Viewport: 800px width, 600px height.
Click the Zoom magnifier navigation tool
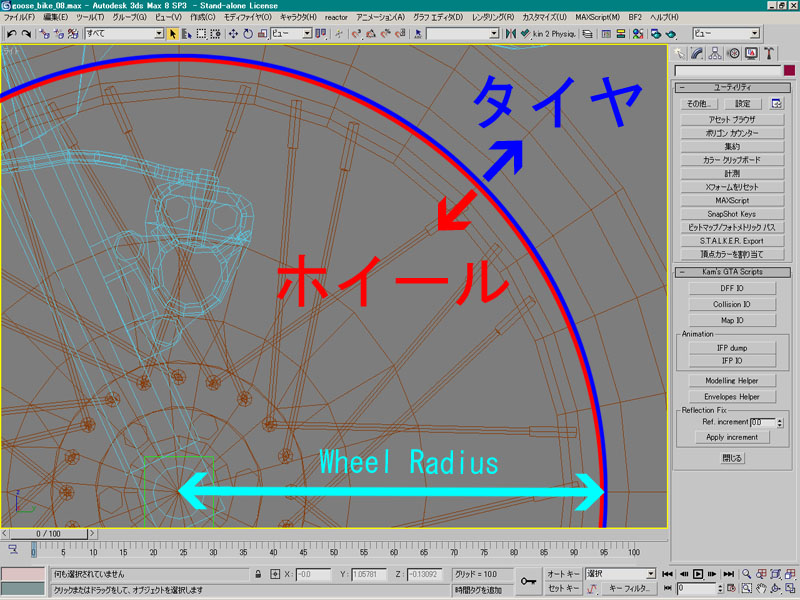pos(746,574)
